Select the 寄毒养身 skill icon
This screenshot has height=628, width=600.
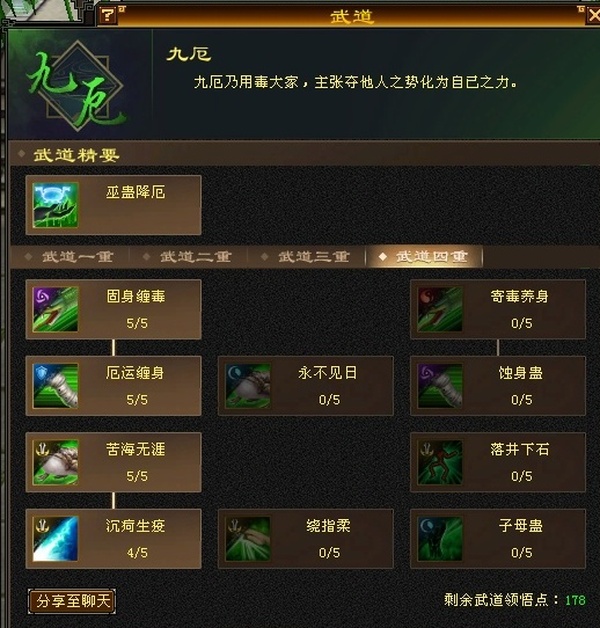click(440, 309)
